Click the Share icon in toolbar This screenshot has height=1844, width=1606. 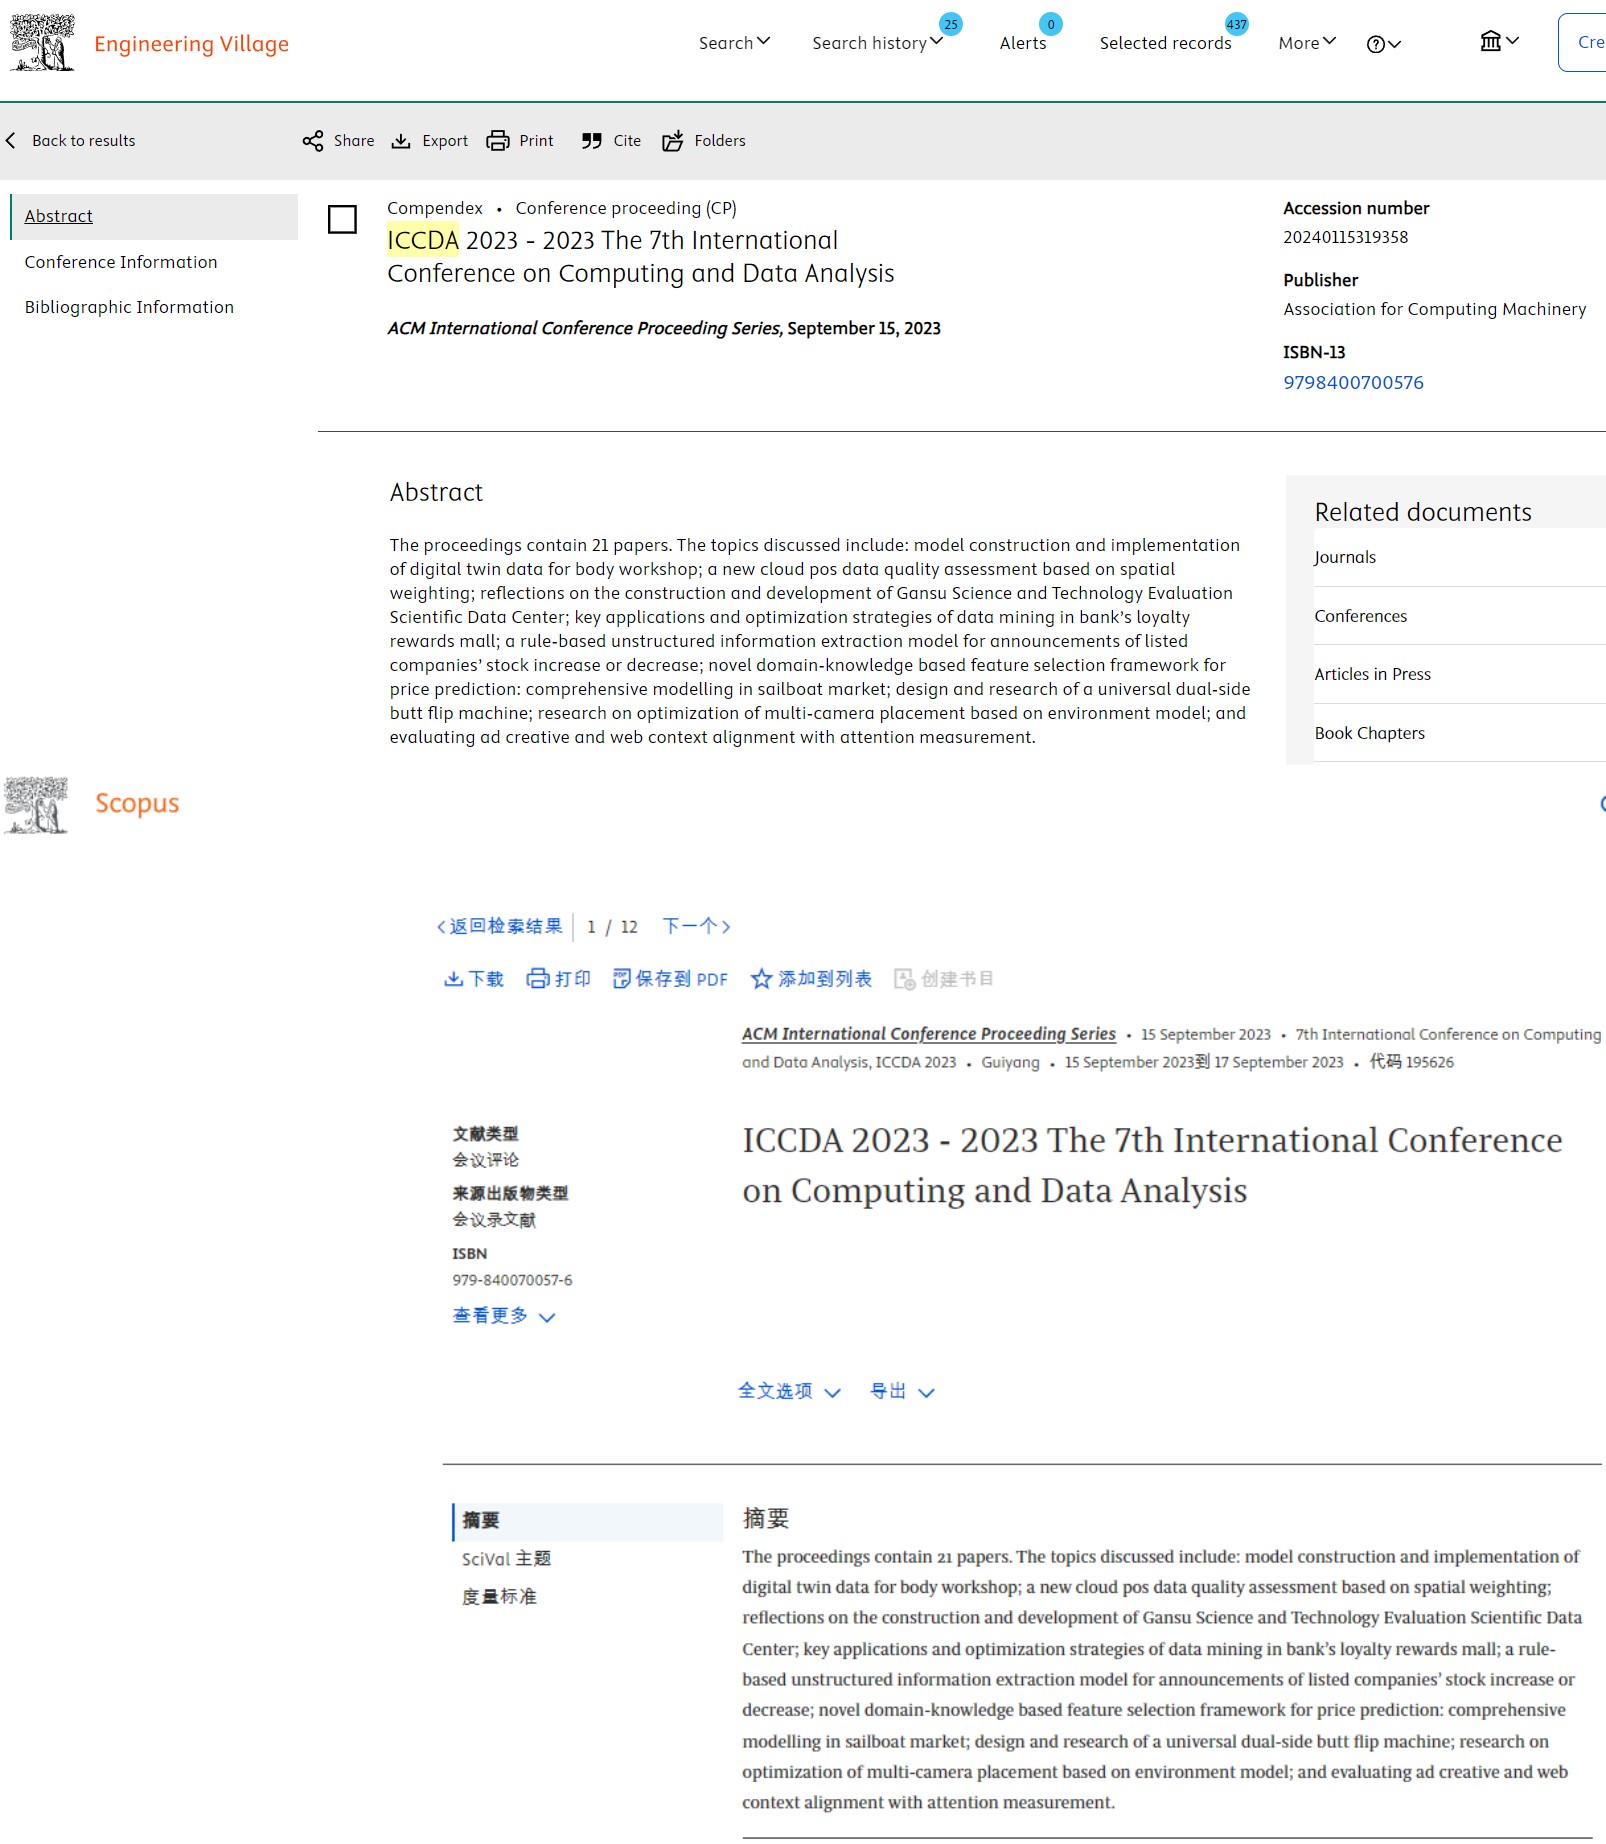[x=313, y=141]
